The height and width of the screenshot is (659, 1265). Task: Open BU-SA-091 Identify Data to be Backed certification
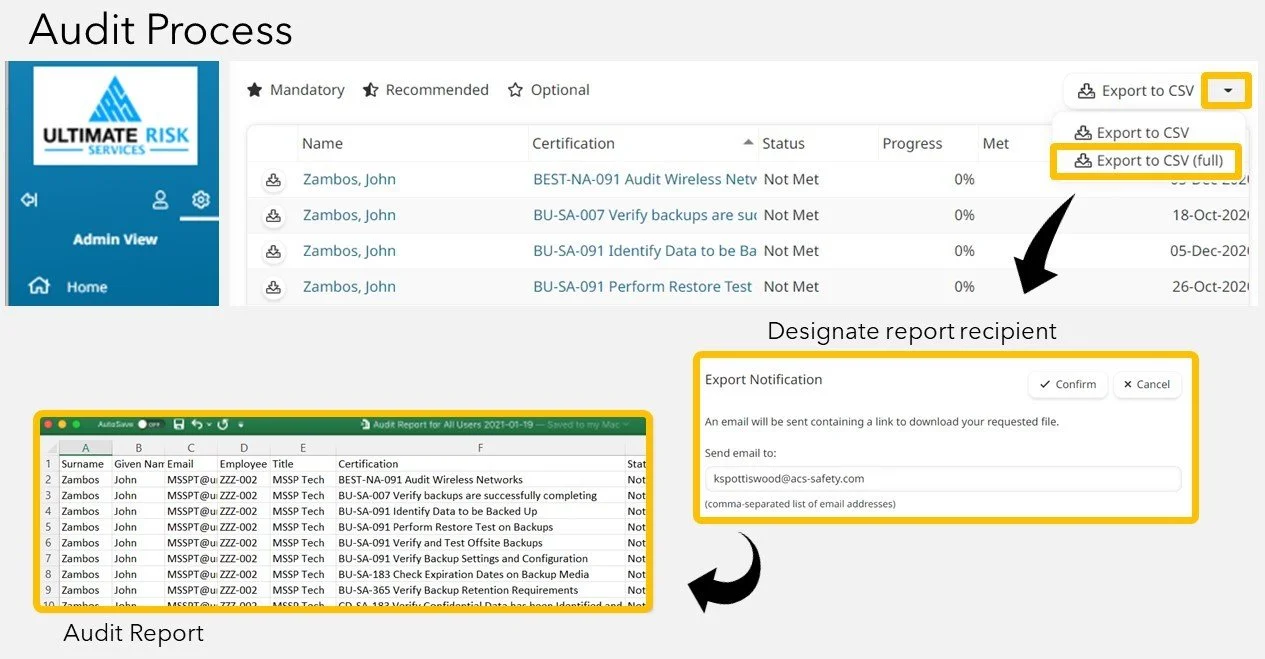[644, 252]
